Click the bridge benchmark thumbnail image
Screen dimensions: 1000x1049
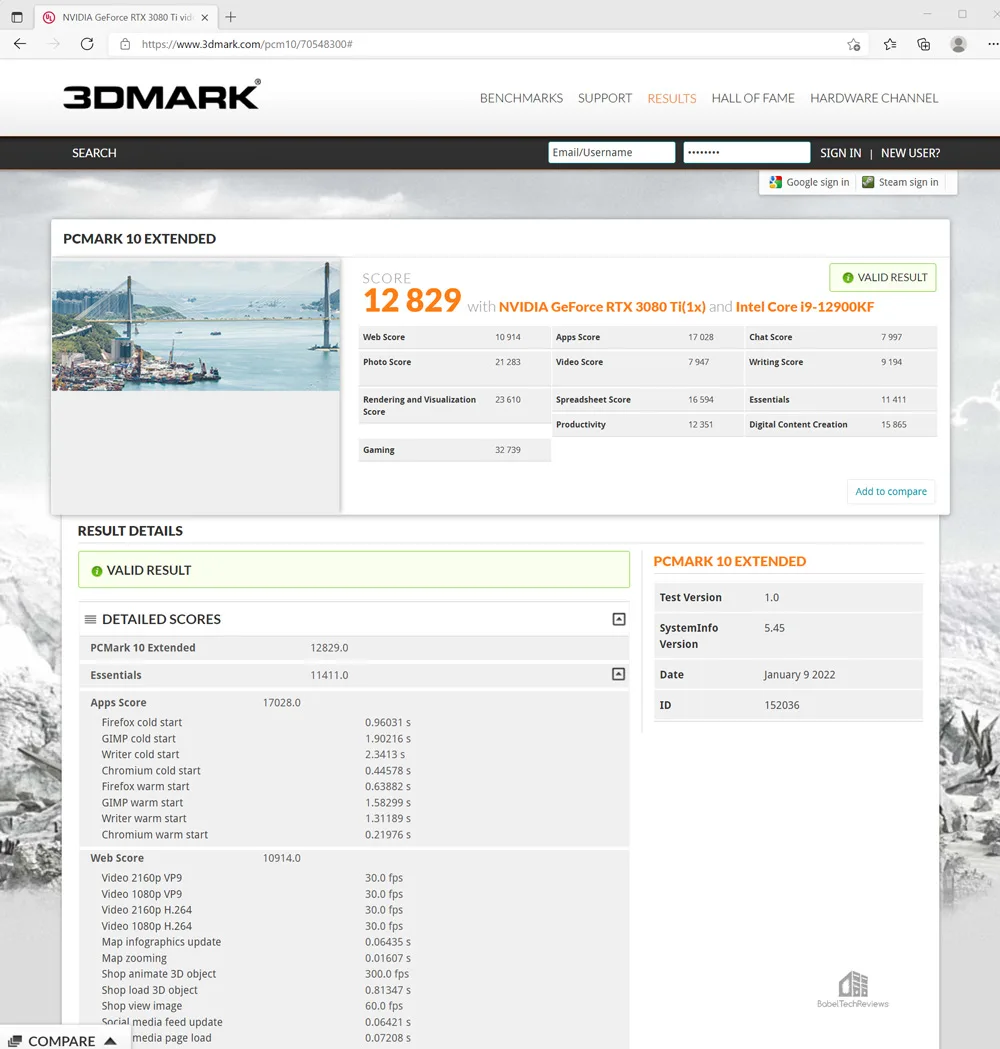click(x=196, y=326)
